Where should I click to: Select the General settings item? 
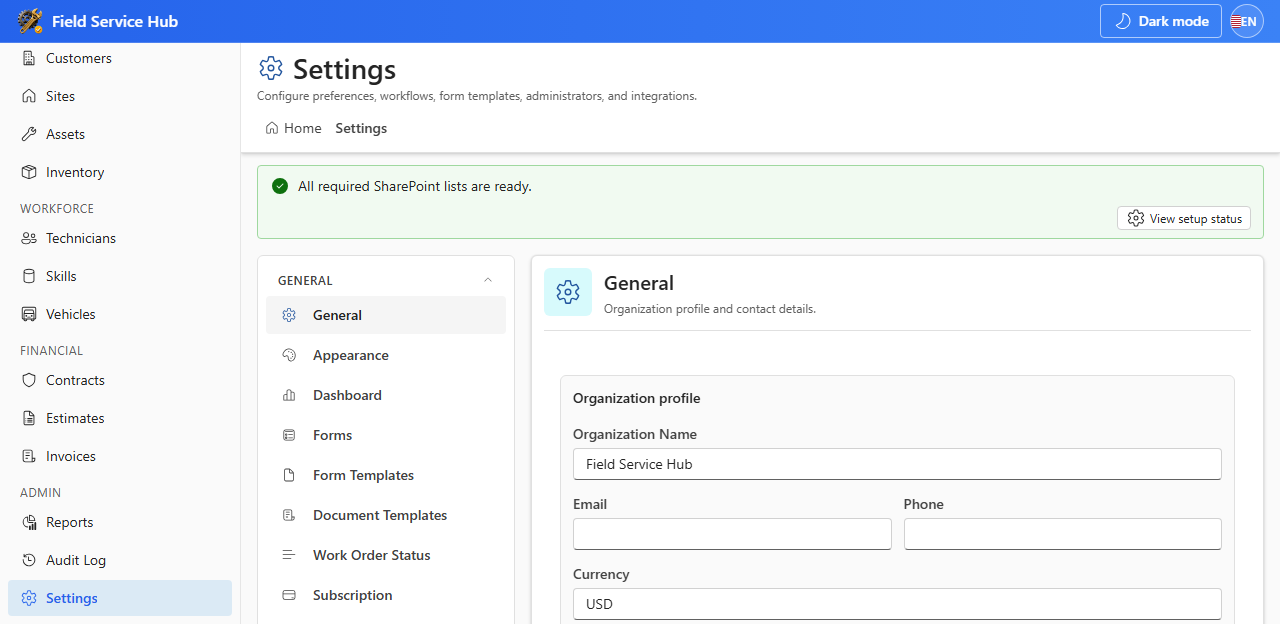386,315
